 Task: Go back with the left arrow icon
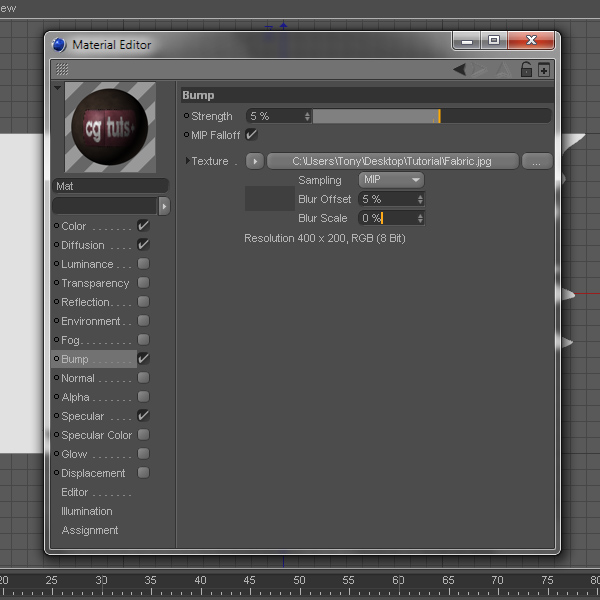click(x=459, y=69)
